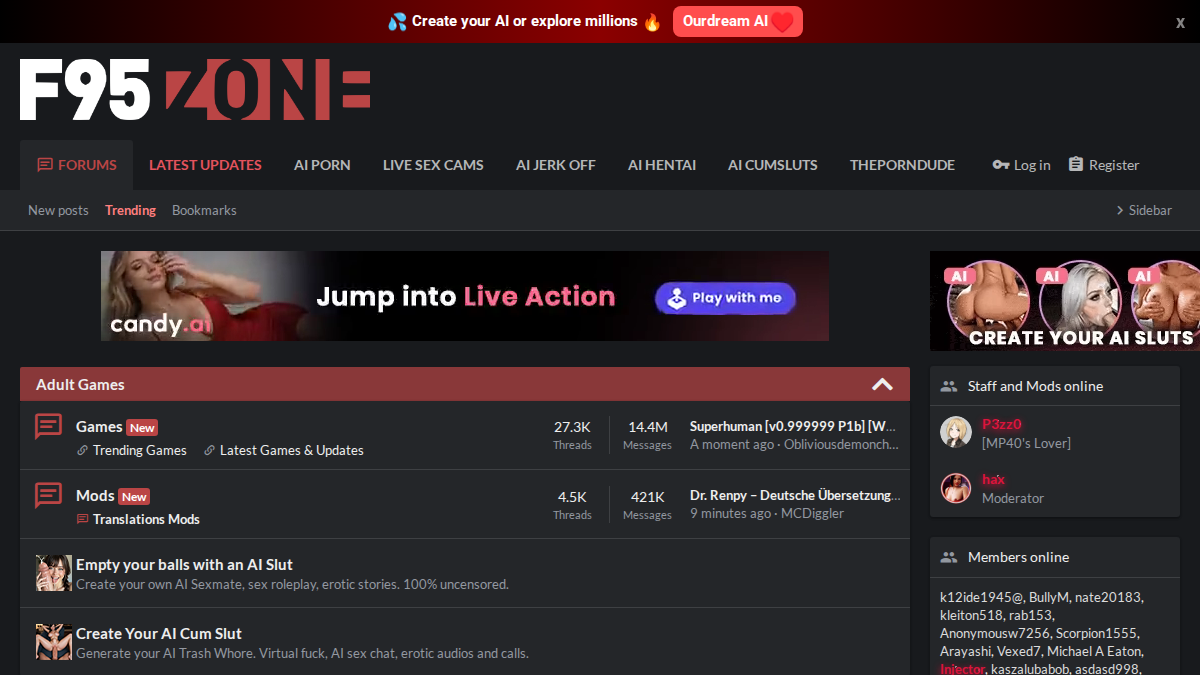
Task: Click the people icon on Staff online header
Action: (x=949, y=386)
